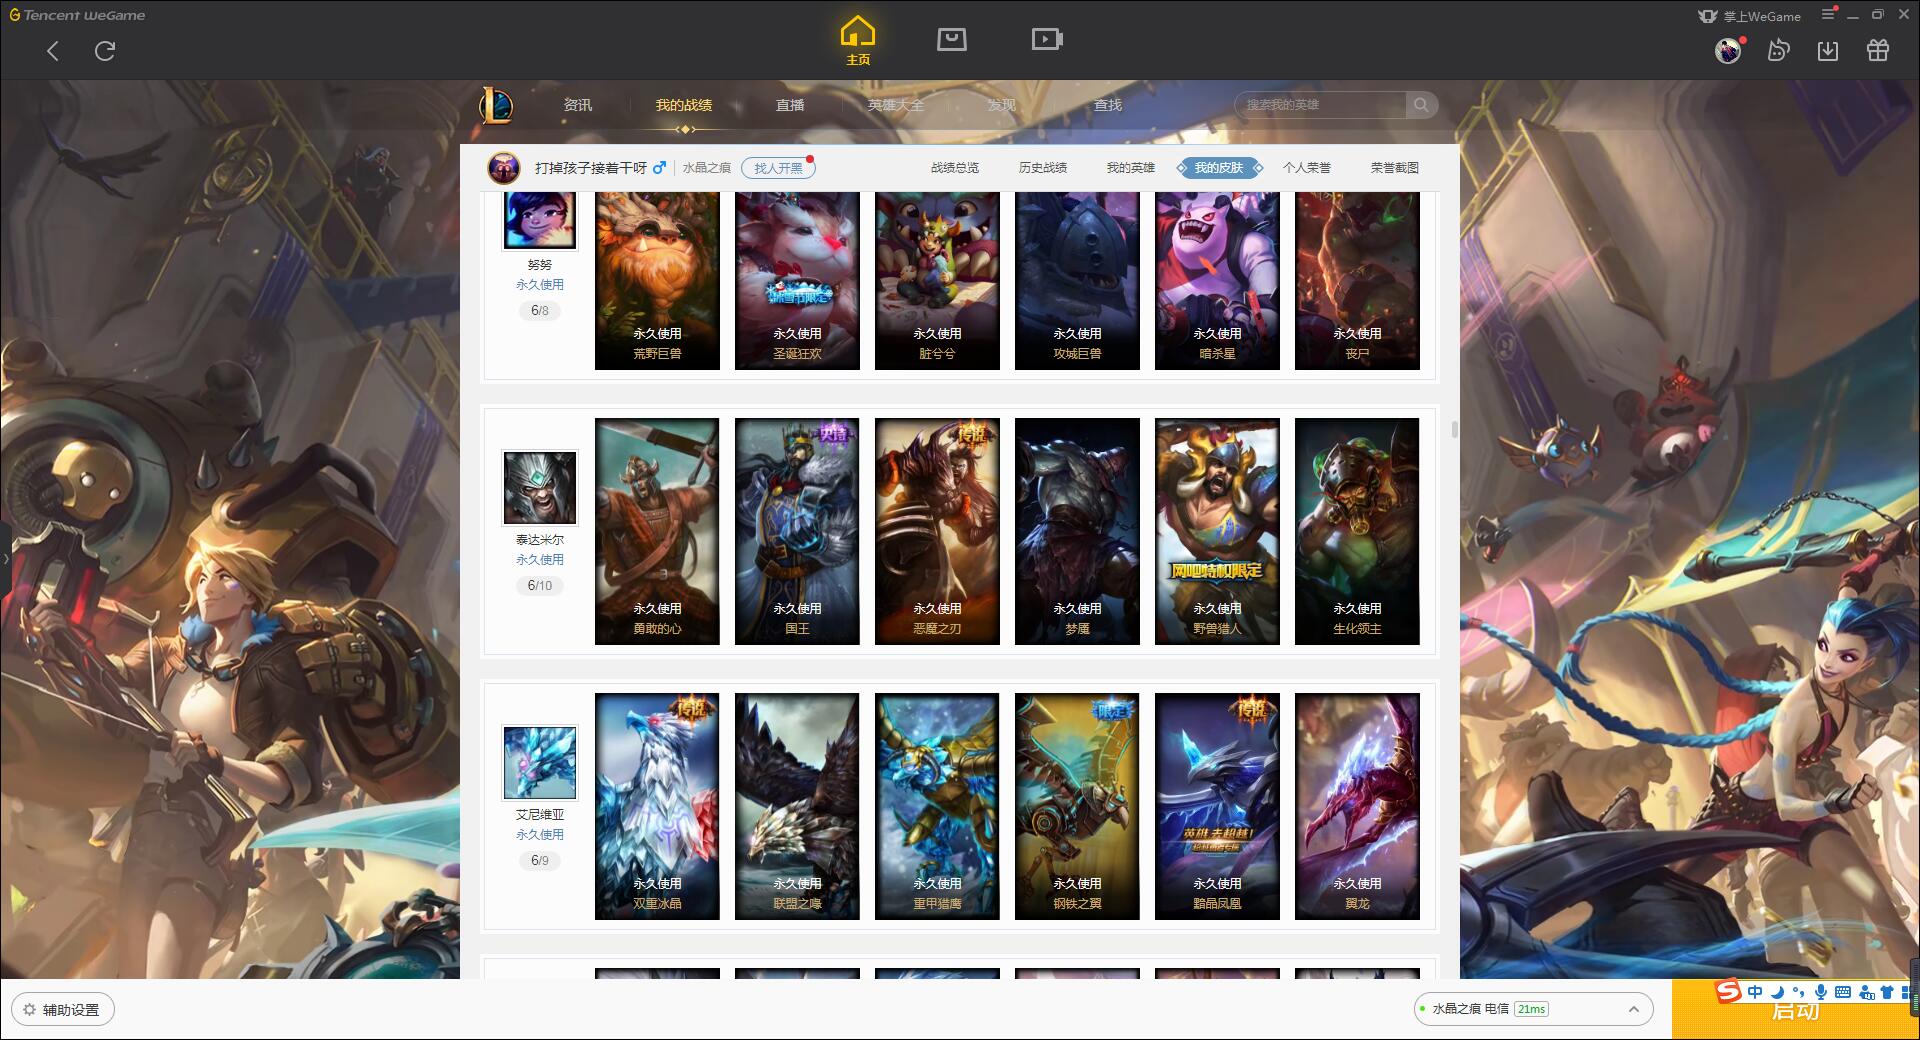Screen dimensions: 1920x1040
Task: Click the search magnifier button
Action: (x=1420, y=105)
